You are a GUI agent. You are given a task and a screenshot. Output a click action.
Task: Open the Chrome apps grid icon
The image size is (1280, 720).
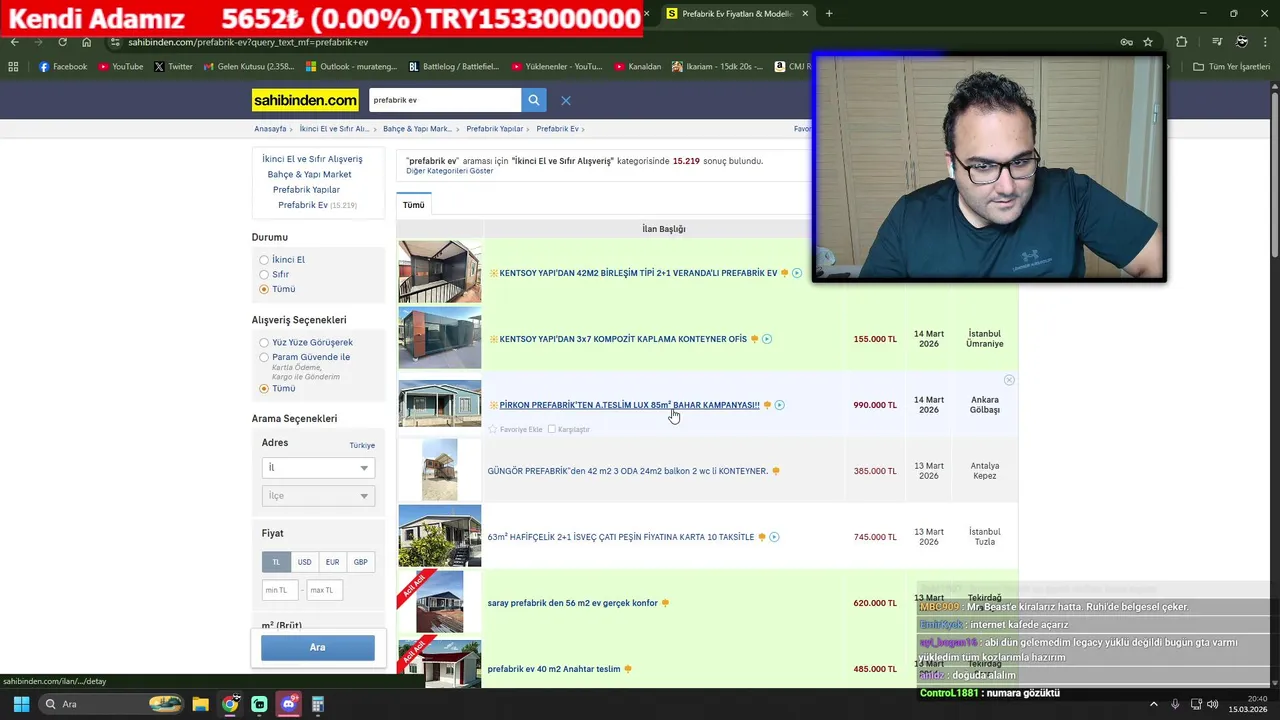click(13, 67)
